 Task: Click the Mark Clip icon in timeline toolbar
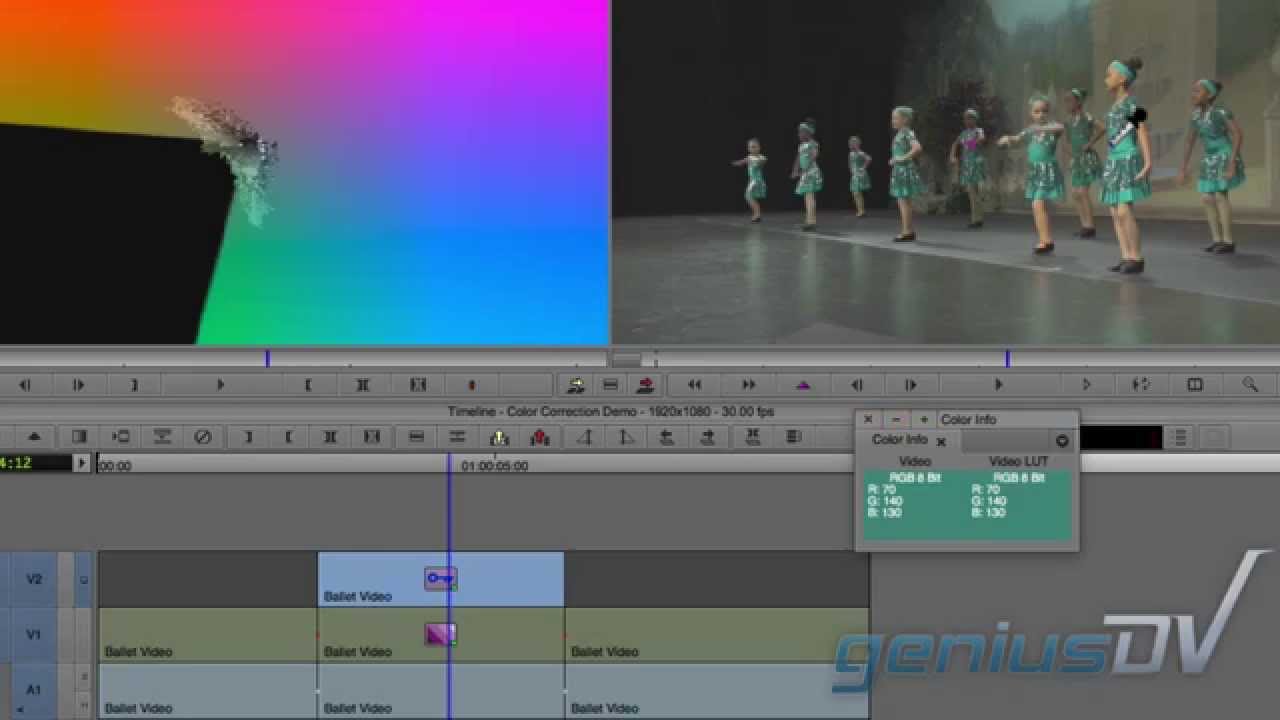point(330,437)
